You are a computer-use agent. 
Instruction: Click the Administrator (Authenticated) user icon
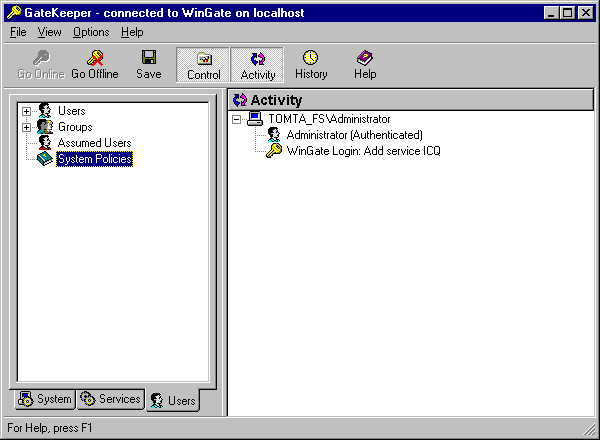coord(274,135)
